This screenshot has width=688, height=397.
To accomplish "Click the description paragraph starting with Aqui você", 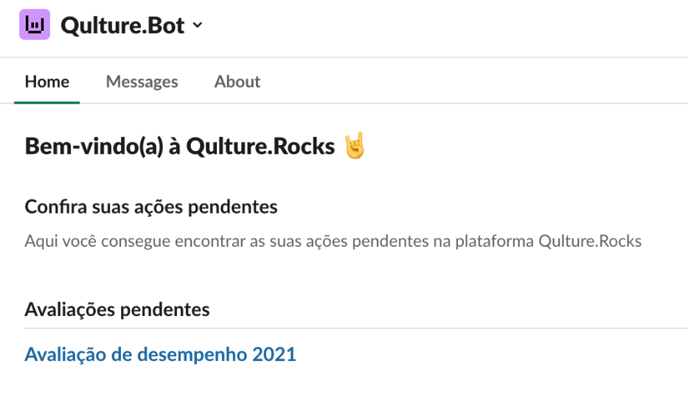I will pyautogui.click(x=333, y=241).
